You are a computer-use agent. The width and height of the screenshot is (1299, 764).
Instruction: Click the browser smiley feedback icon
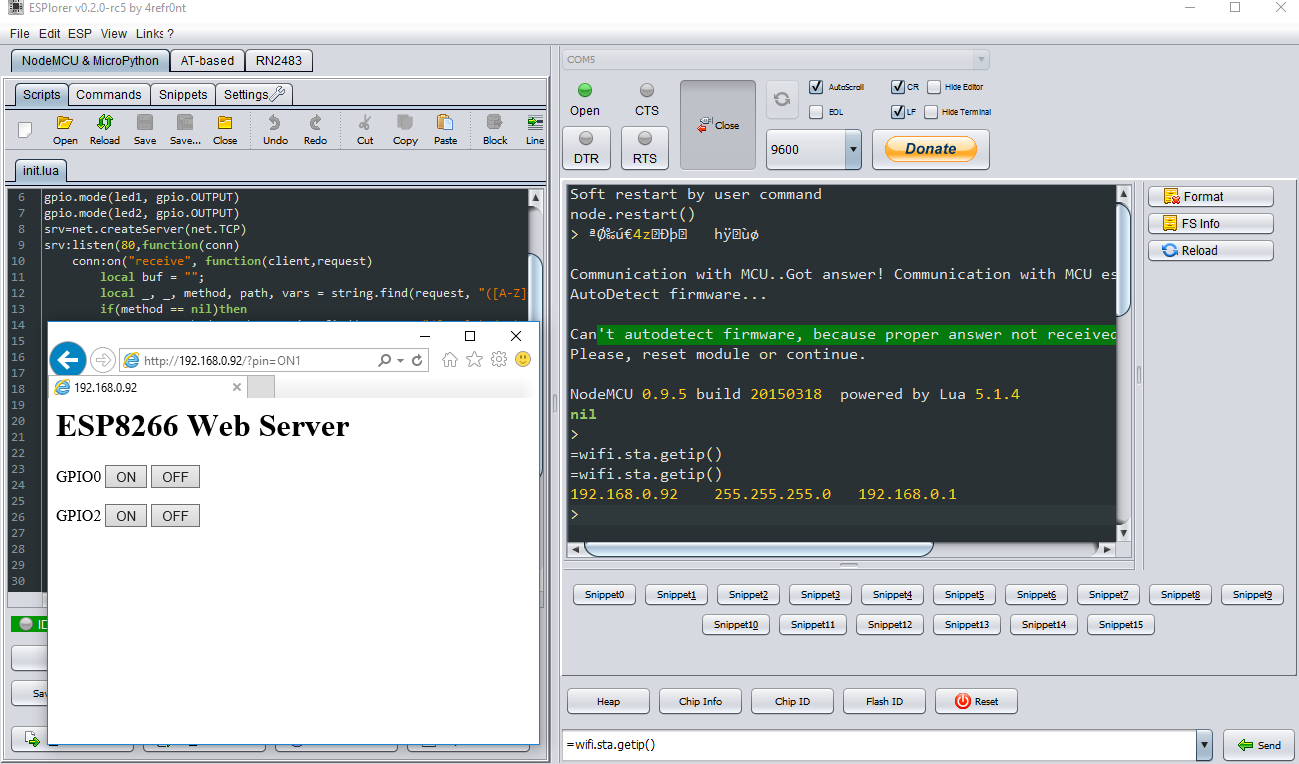(x=522, y=359)
